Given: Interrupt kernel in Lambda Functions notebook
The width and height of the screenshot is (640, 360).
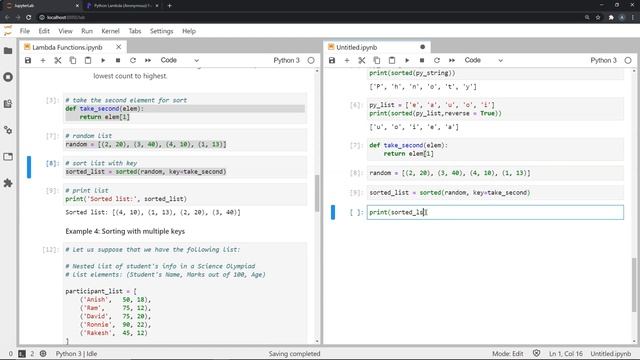Looking at the screenshot, I should coord(118,60).
